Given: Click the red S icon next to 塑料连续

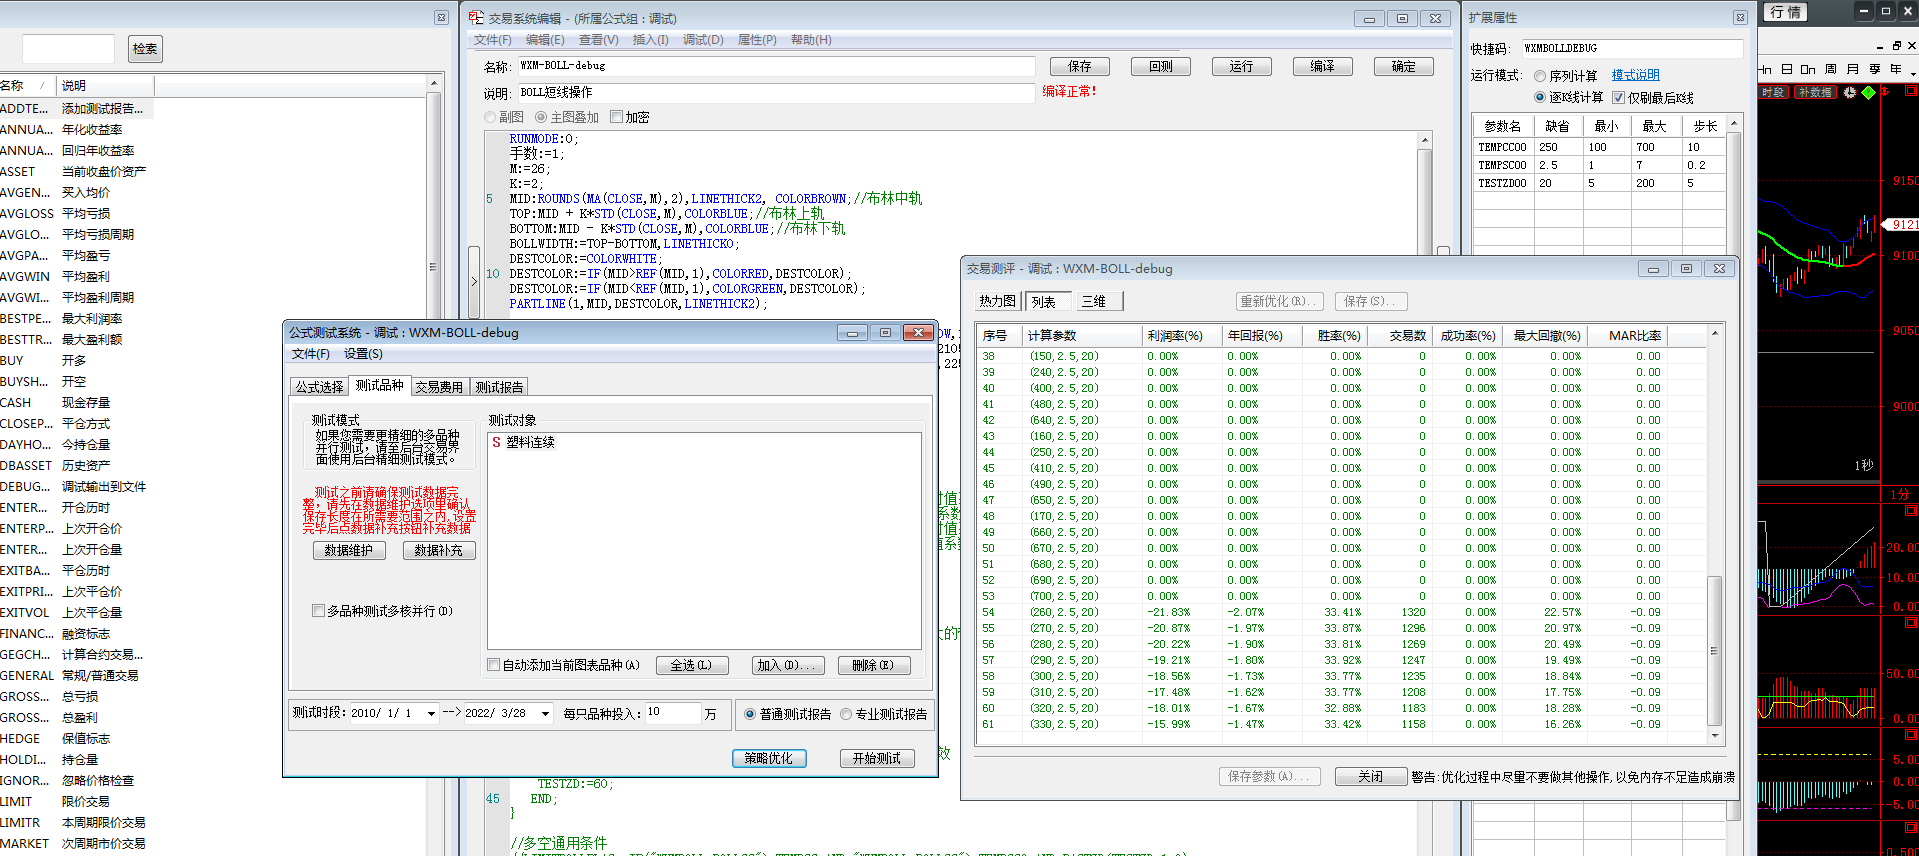Looking at the screenshot, I should (496, 442).
